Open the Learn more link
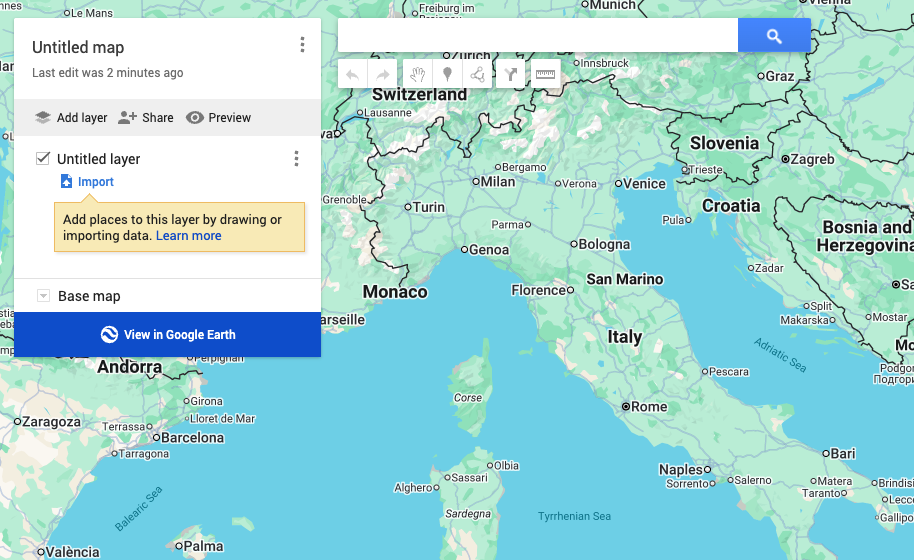 pyautogui.click(x=188, y=236)
